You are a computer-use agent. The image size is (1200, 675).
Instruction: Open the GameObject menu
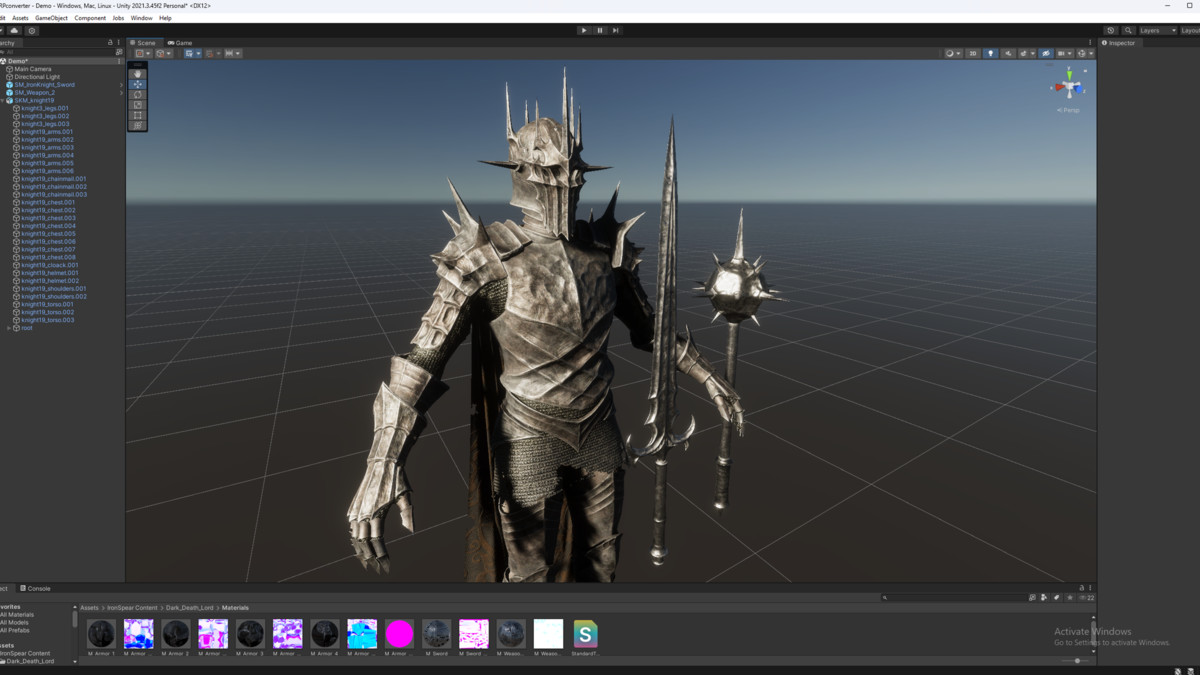51,18
